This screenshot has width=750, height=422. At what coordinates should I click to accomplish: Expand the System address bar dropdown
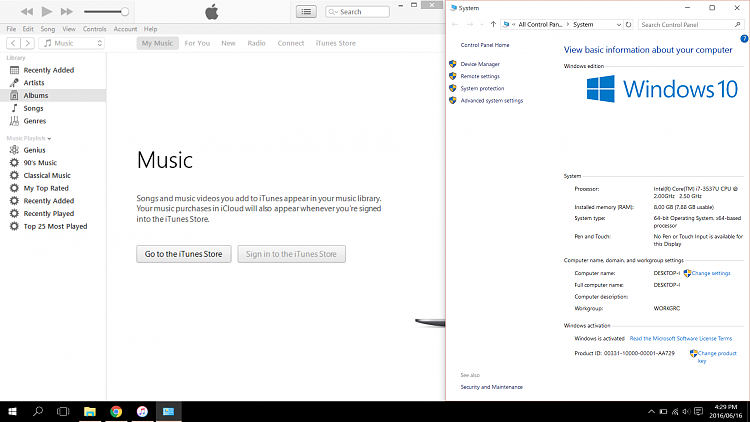click(x=618, y=24)
